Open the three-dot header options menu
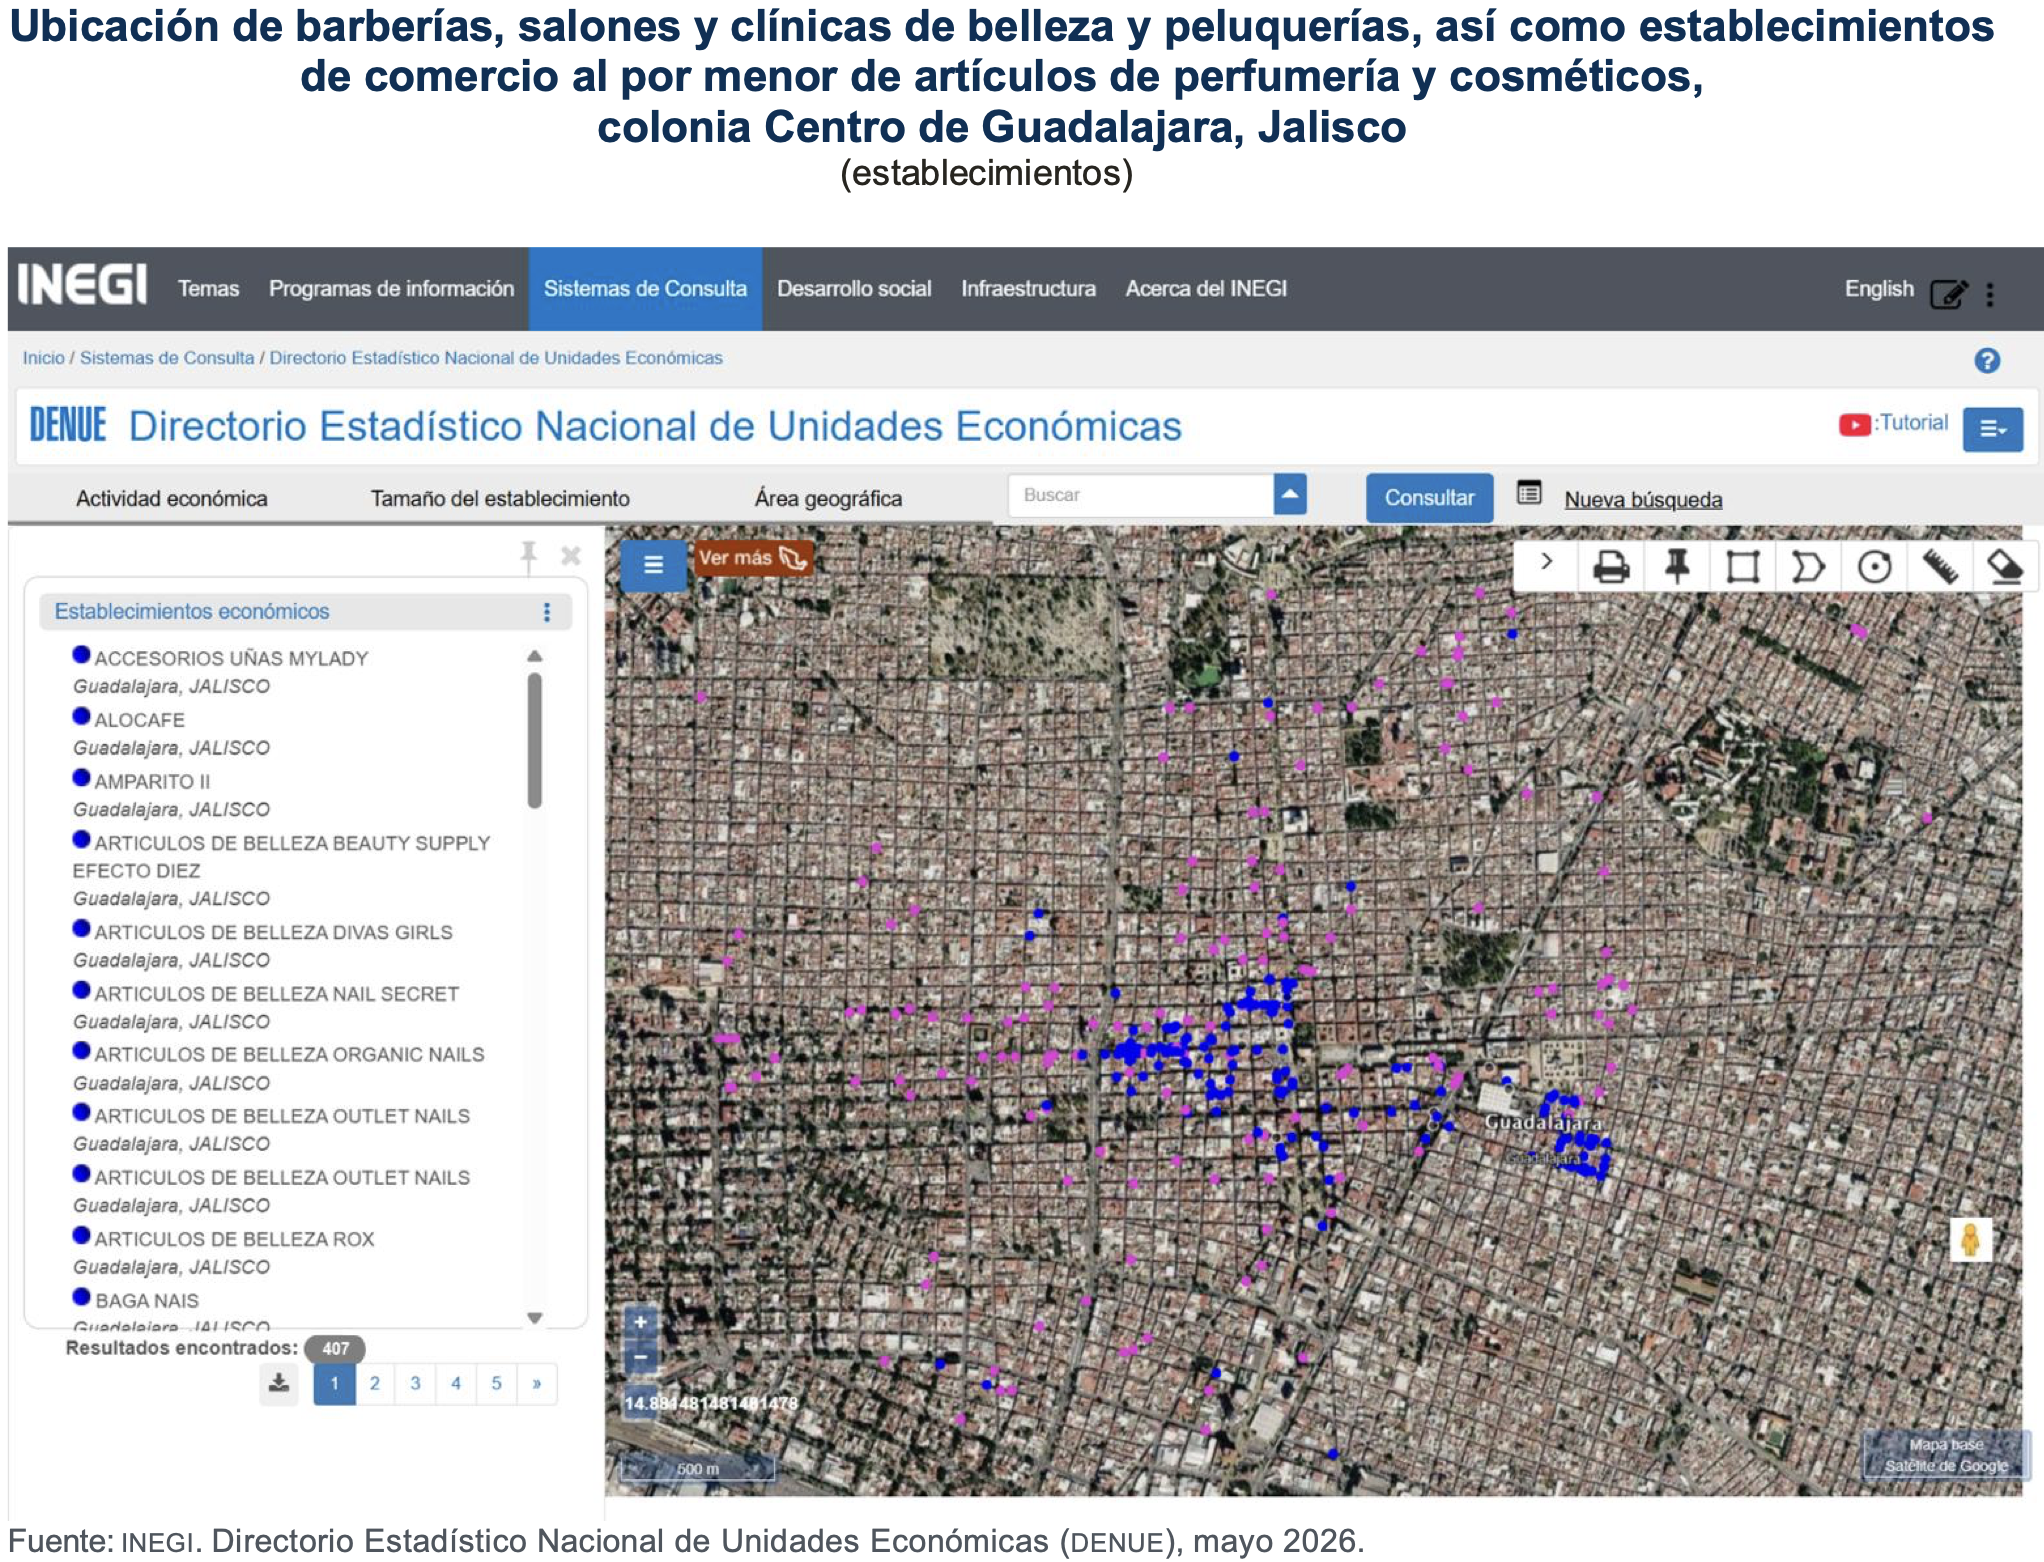Viewport: 2044px width, 1562px height. tap(1990, 294)
